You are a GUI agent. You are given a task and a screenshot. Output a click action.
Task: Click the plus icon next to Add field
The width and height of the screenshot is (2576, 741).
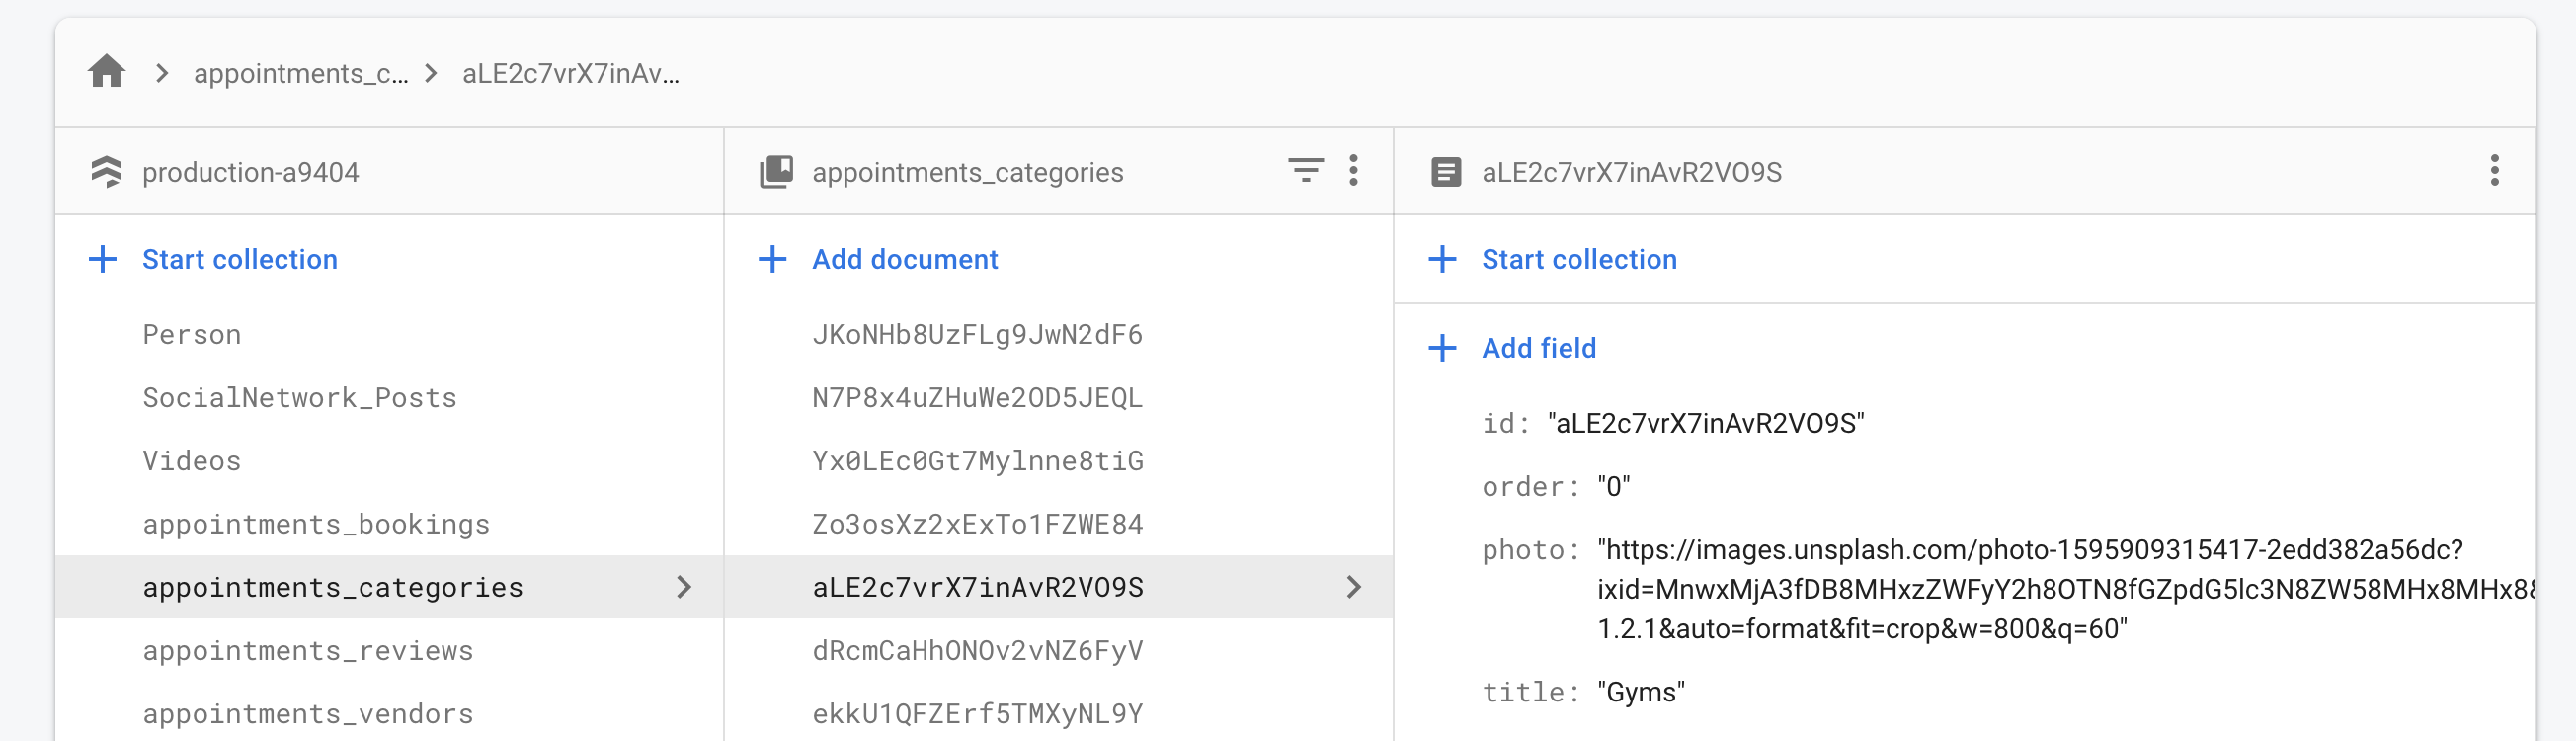[1442, 348]
